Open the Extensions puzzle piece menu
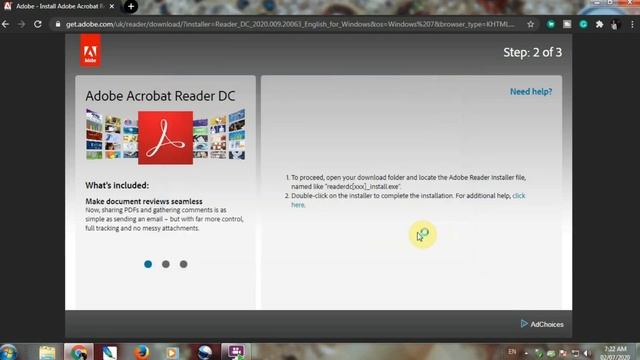The image size is (640, 360). 599,24
